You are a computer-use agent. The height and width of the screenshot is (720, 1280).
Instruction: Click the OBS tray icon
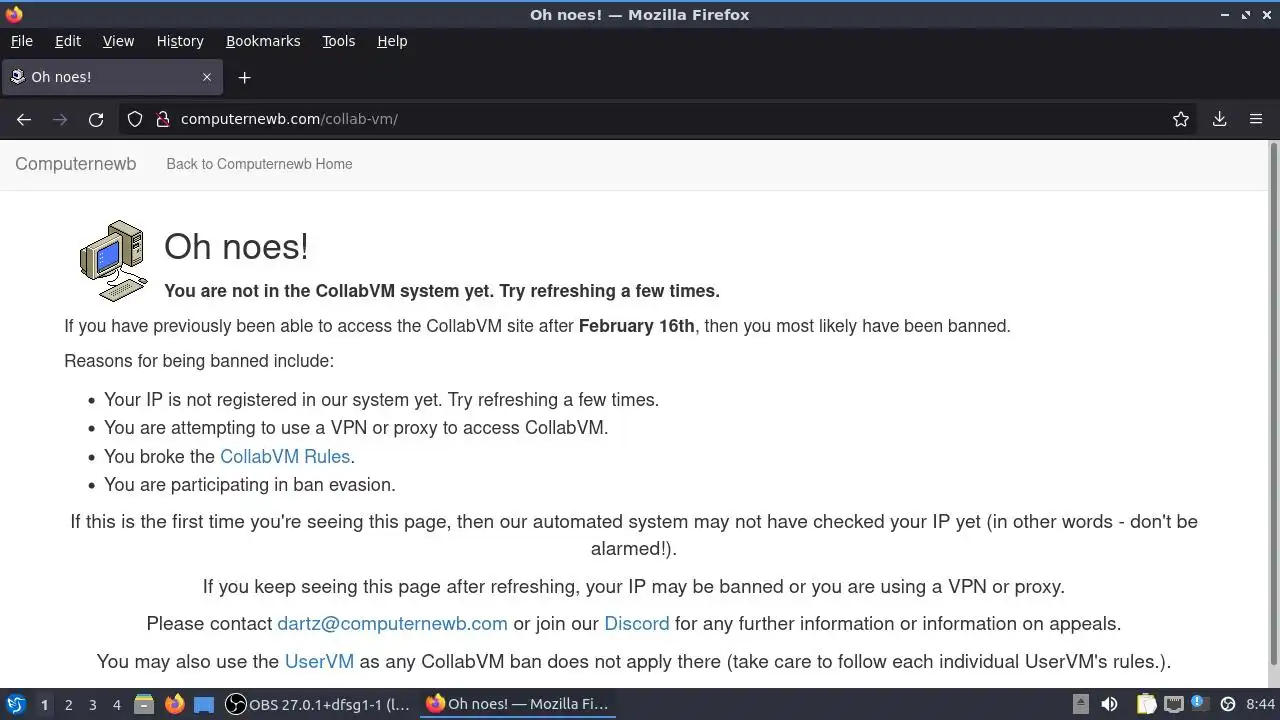[1228, 704]
